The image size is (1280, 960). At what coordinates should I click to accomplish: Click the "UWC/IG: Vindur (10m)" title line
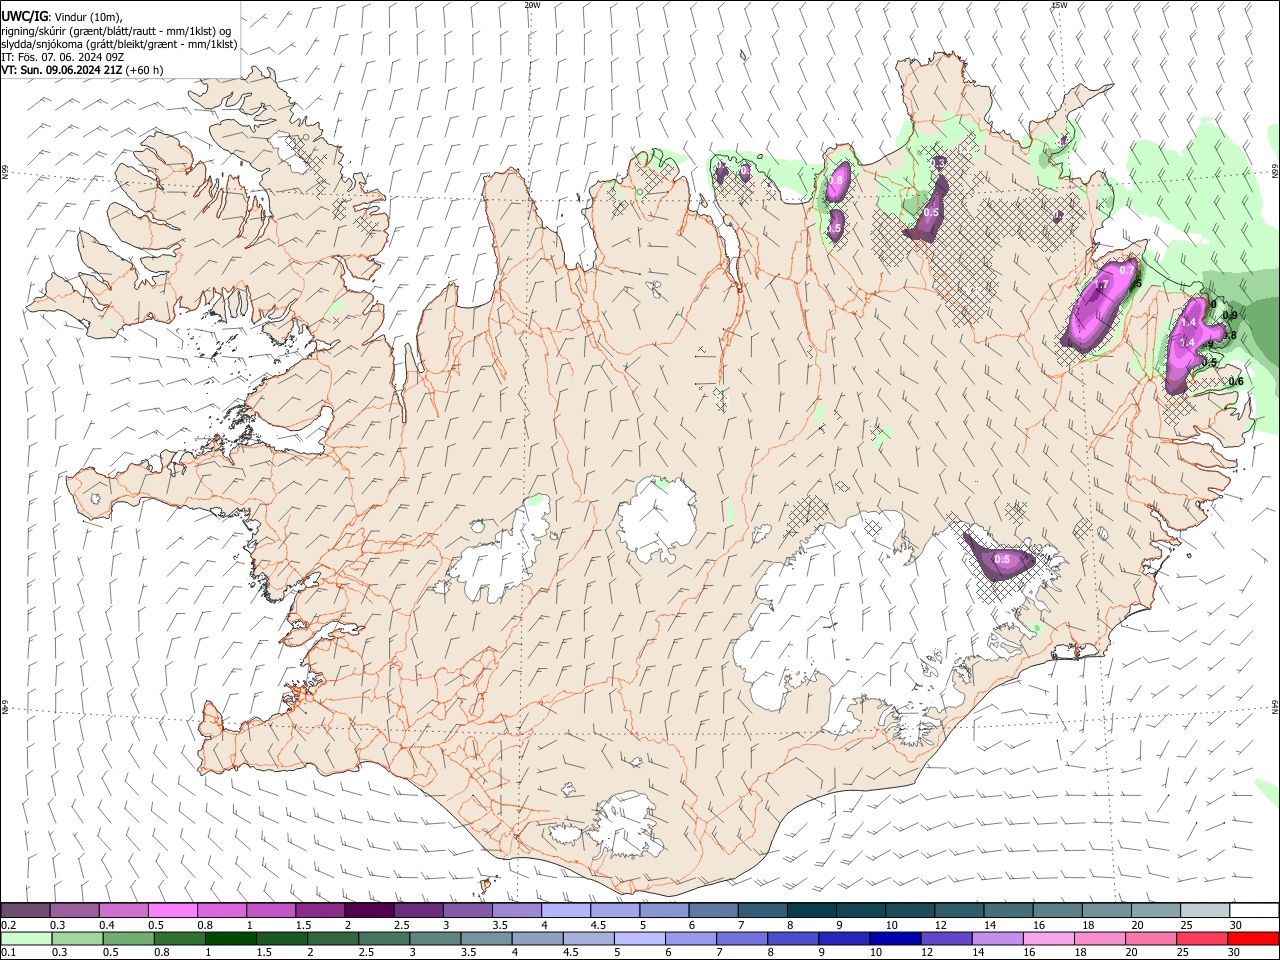pyautogui.click(x=61, y=16)
